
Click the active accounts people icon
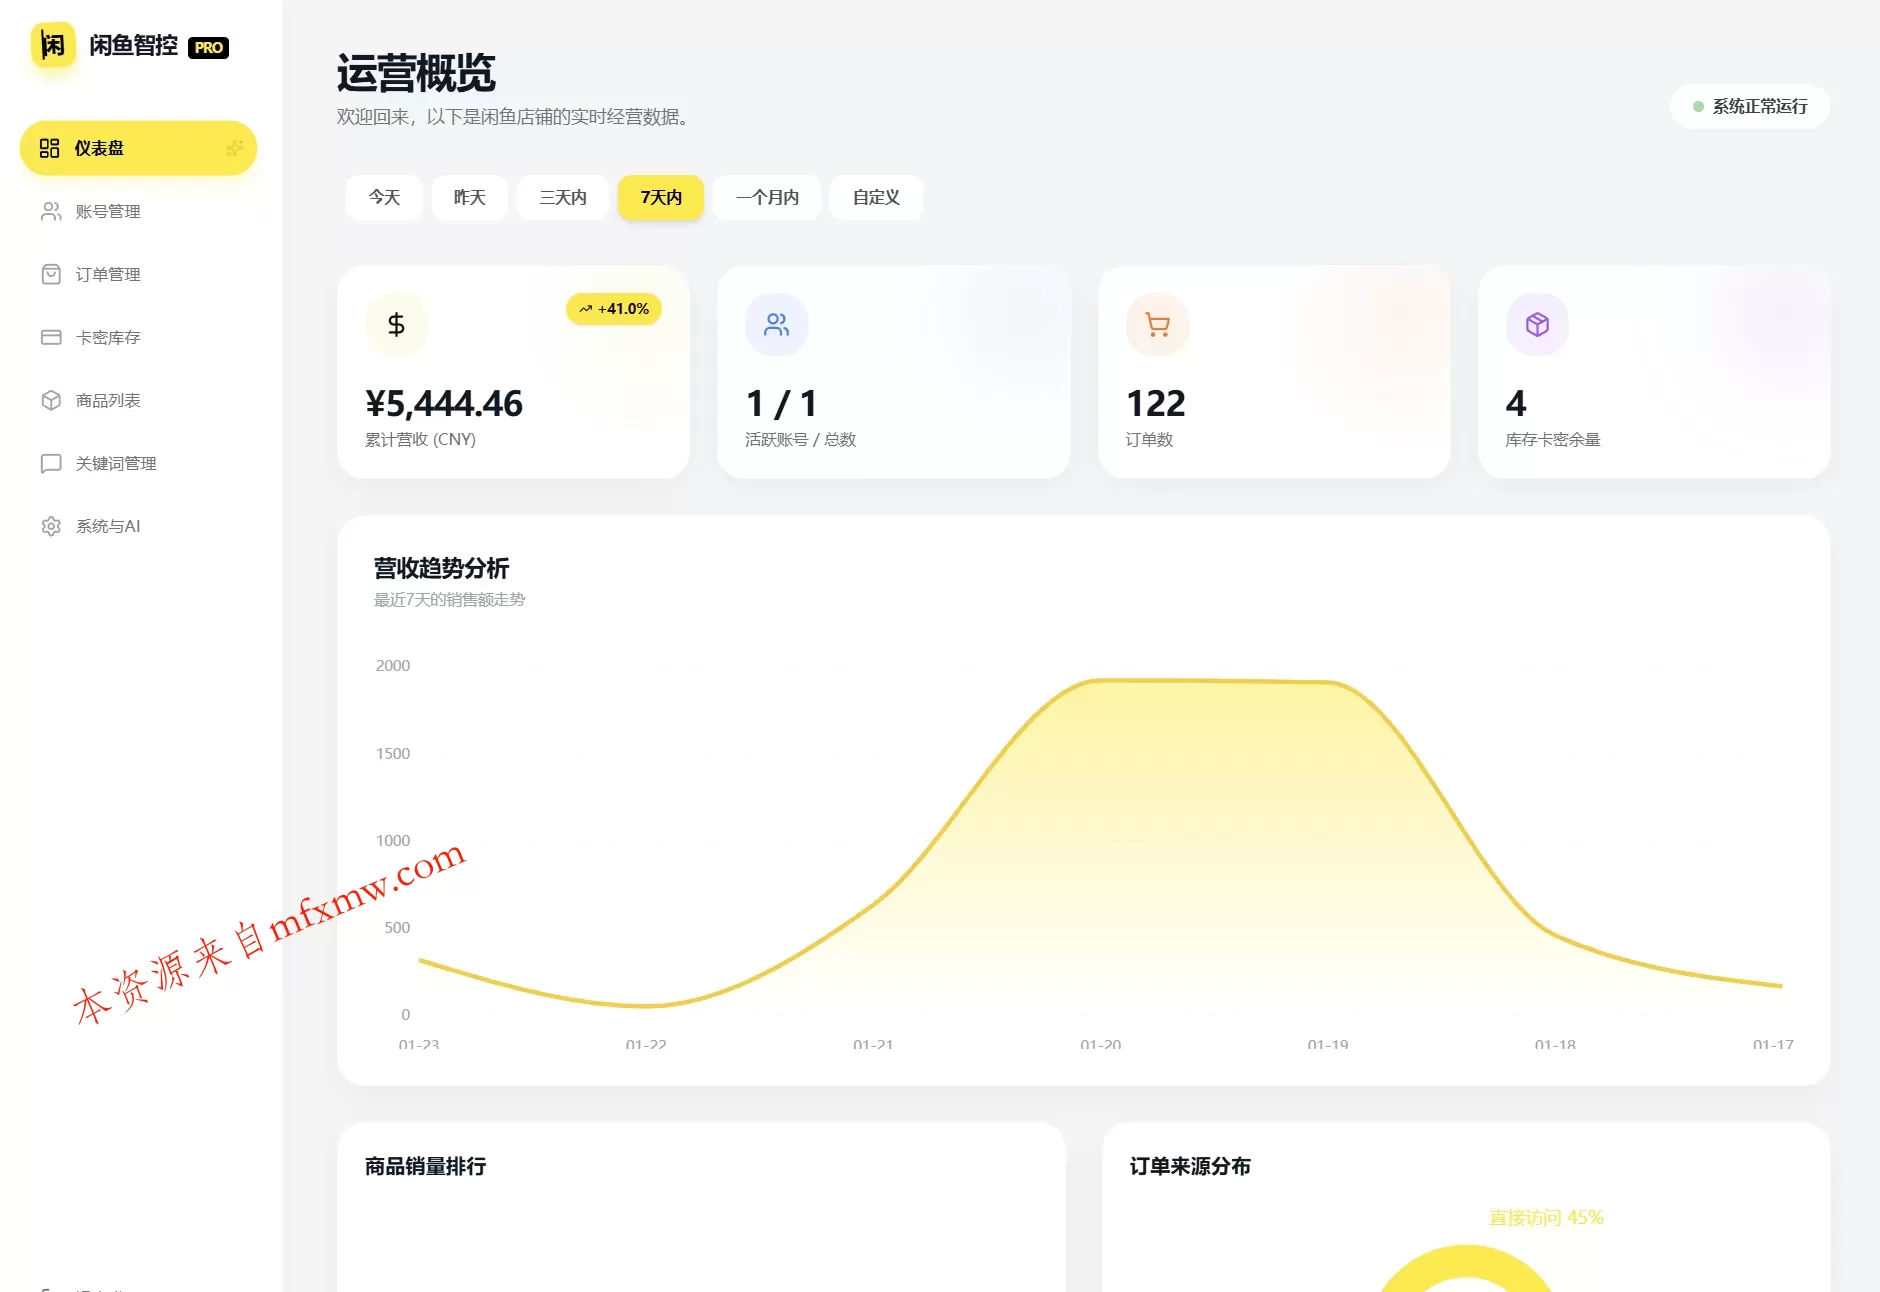tap(776, 324)
